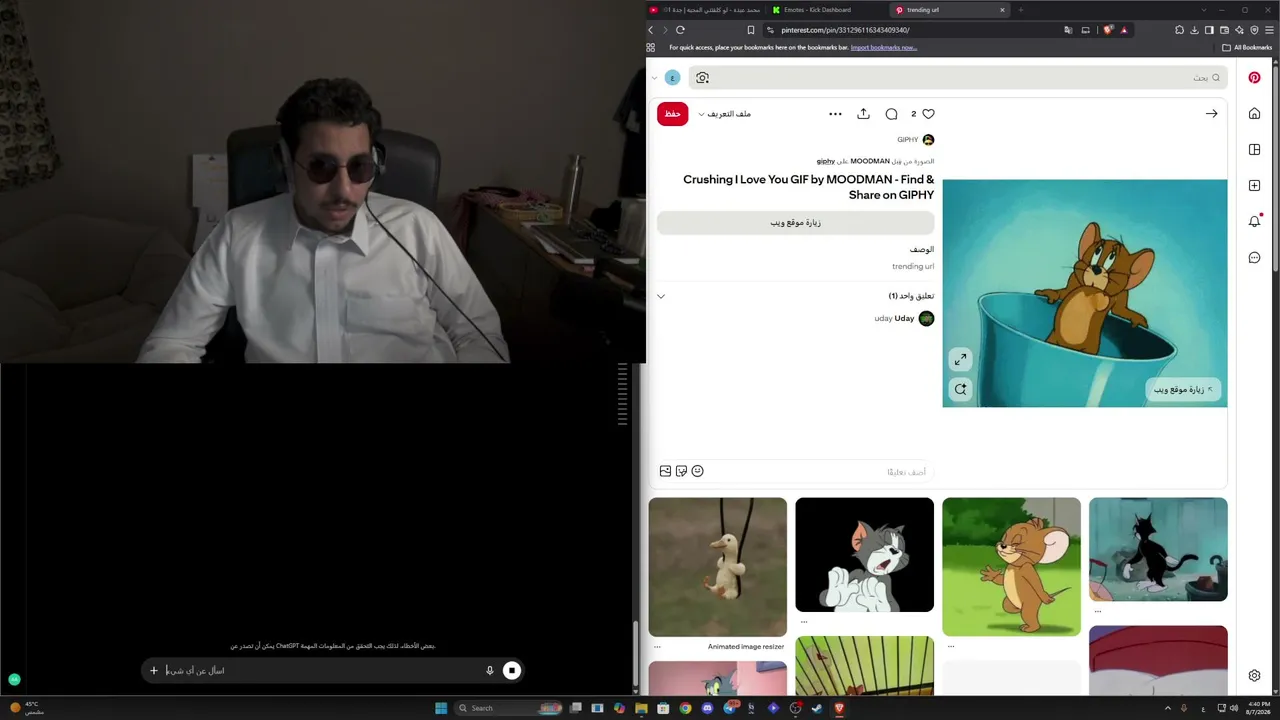Viewport: 1280px width, 720px height.
Task: Close the trending url tab
Action: click(x=1002, y=10)
